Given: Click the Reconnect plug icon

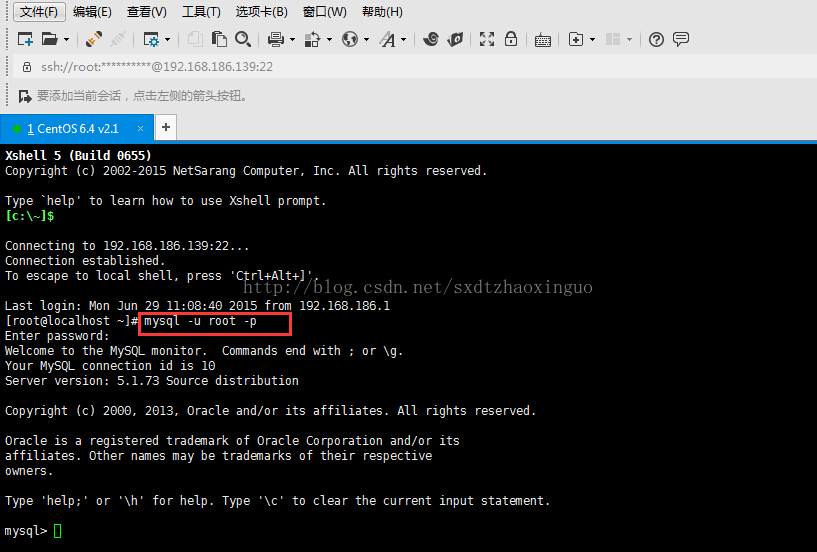Looking at the screenshot, I should click(x=94, y=39).
